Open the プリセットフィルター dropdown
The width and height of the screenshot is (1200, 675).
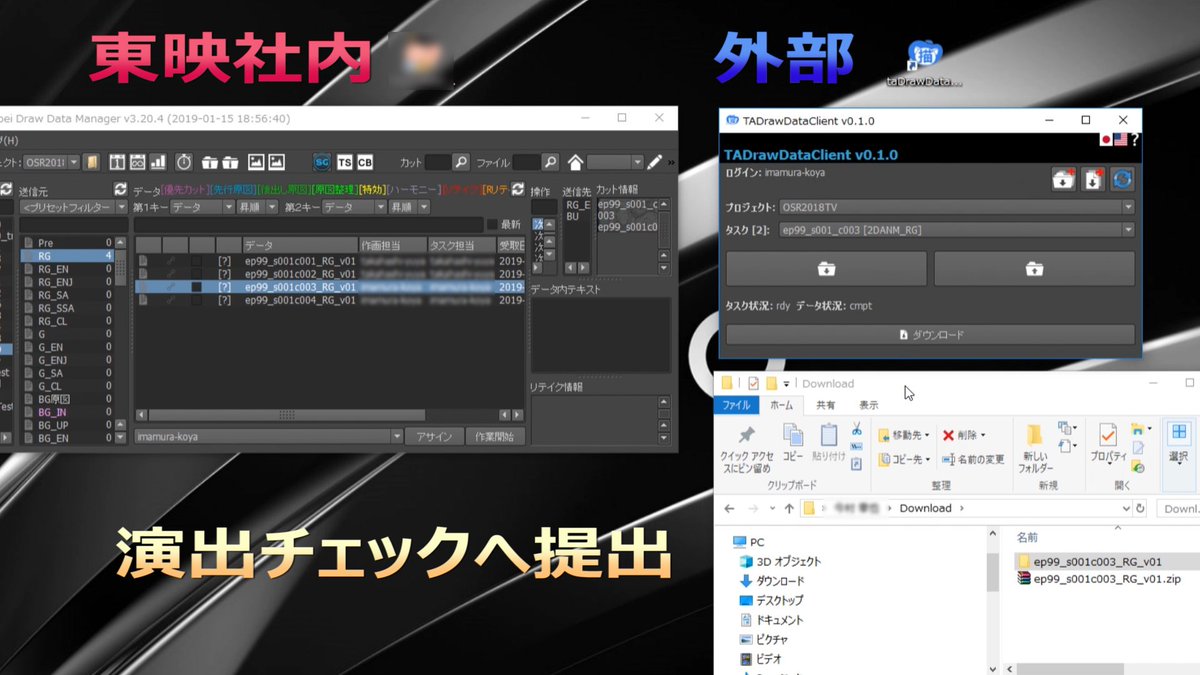coord(72,207)
